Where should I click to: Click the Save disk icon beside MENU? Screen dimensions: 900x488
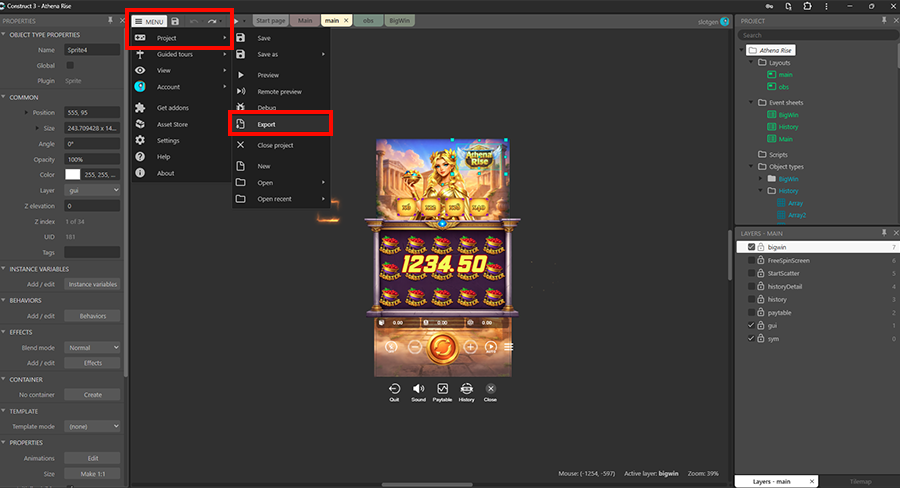click(175, 21)
